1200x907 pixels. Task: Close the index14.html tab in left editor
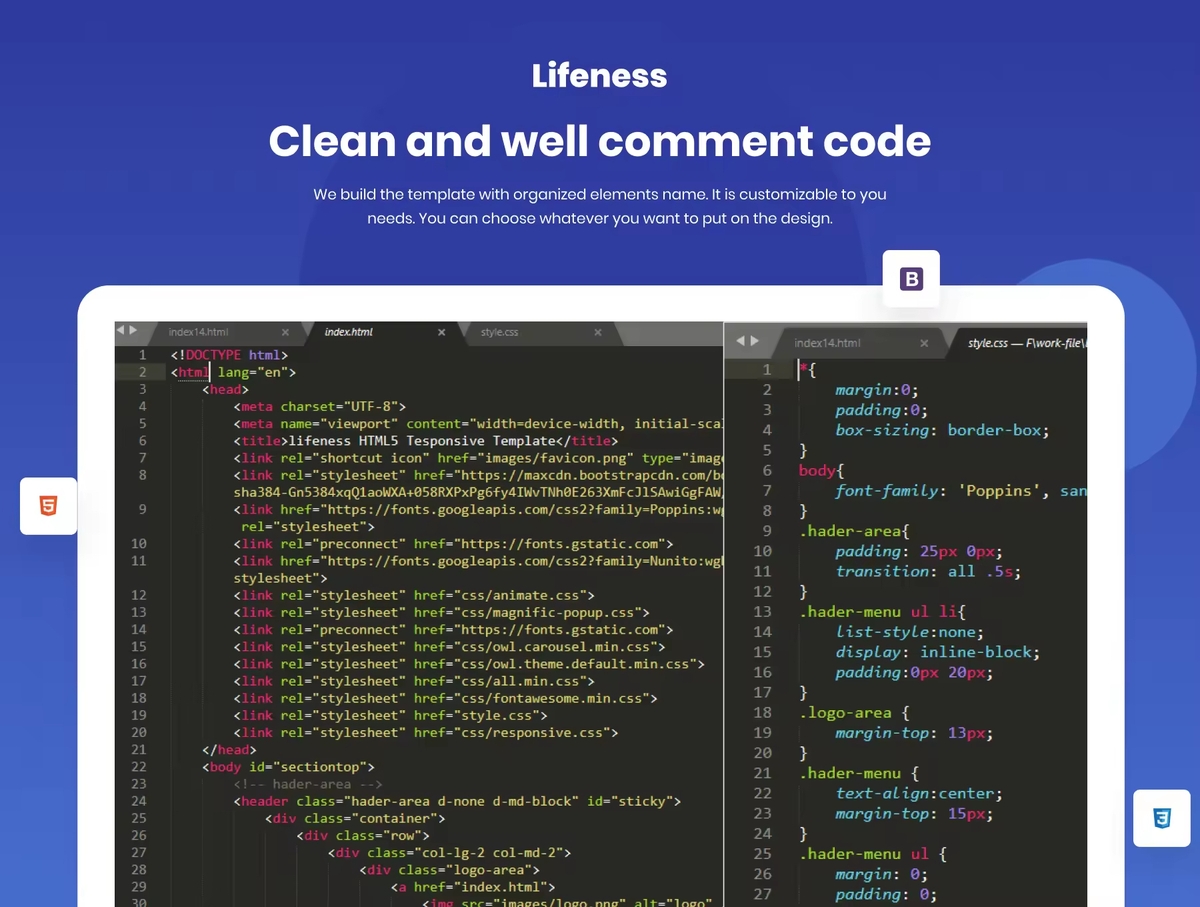[285, 332]
